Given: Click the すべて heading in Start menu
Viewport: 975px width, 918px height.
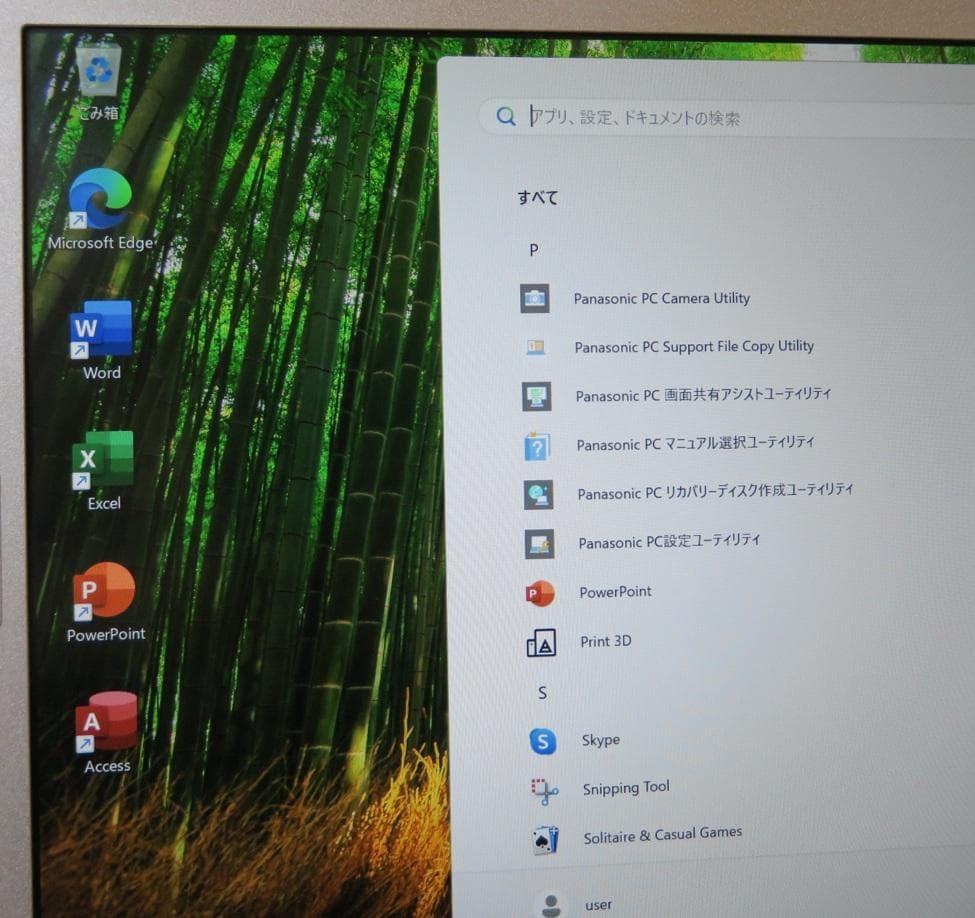Looking at the screenshot, I should [x=538, y=197].
